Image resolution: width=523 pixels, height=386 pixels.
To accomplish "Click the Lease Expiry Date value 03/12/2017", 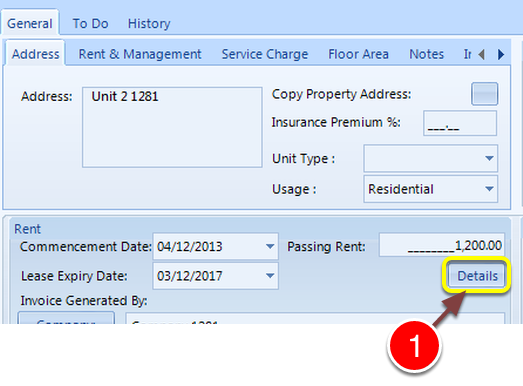I will (189, 276).
